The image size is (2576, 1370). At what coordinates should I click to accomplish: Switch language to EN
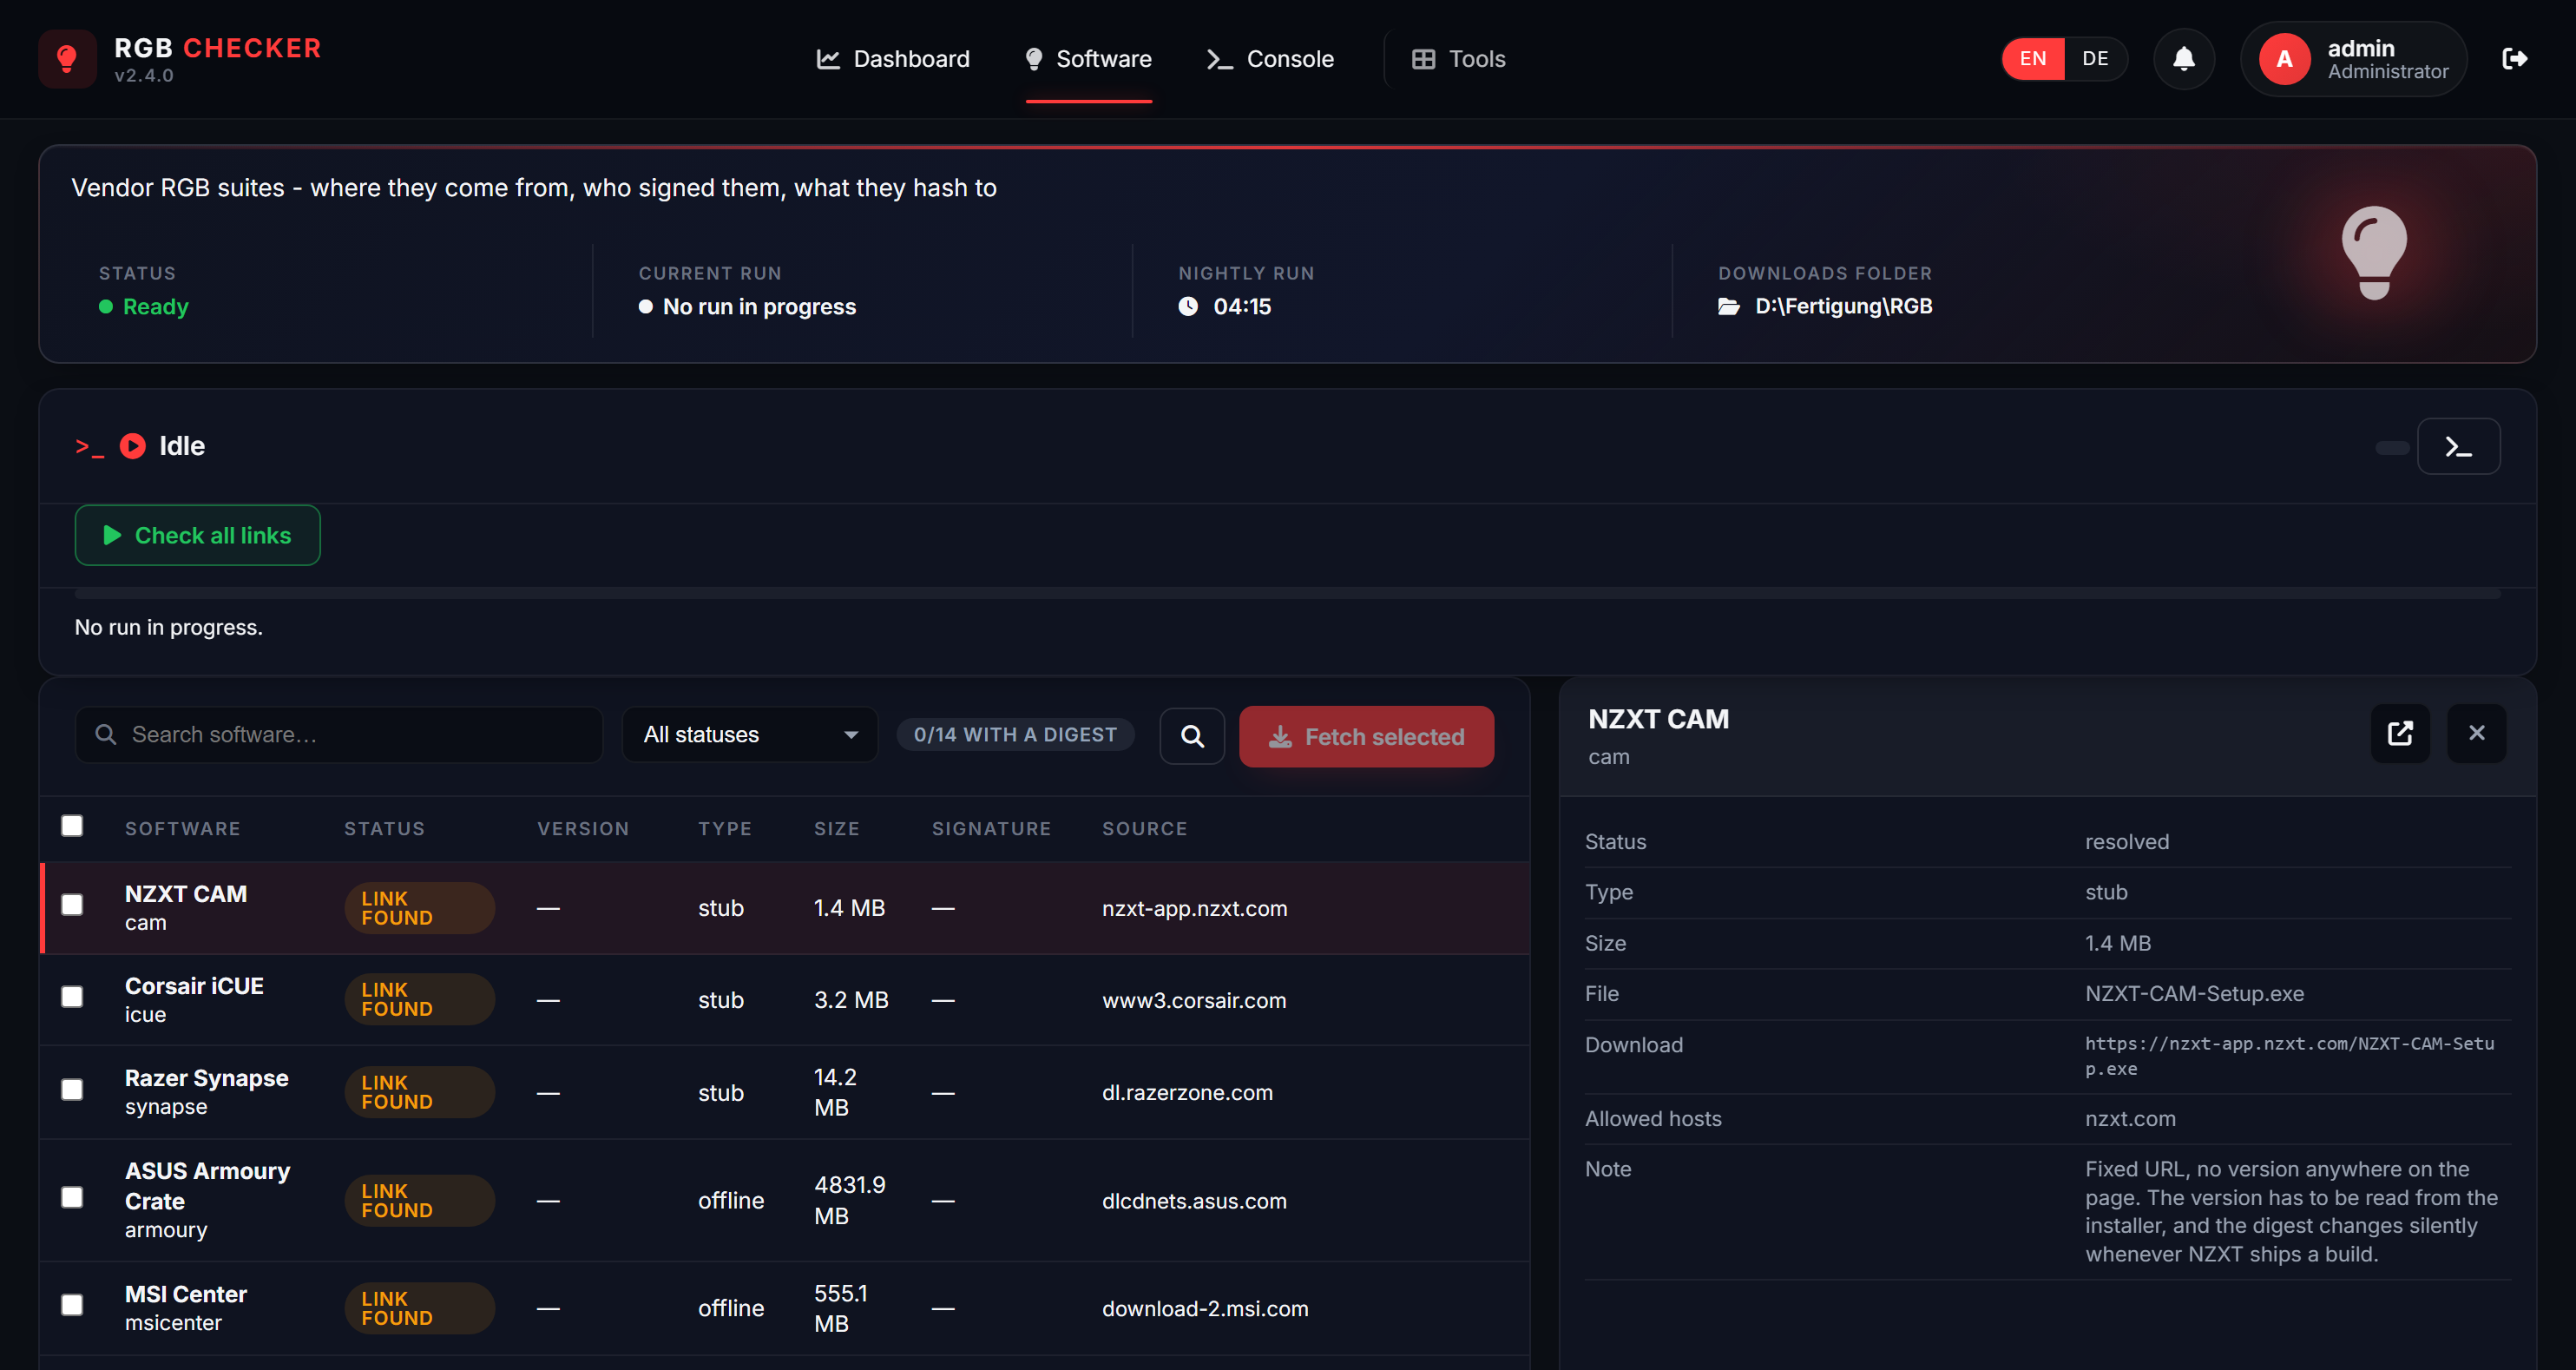2033,59
